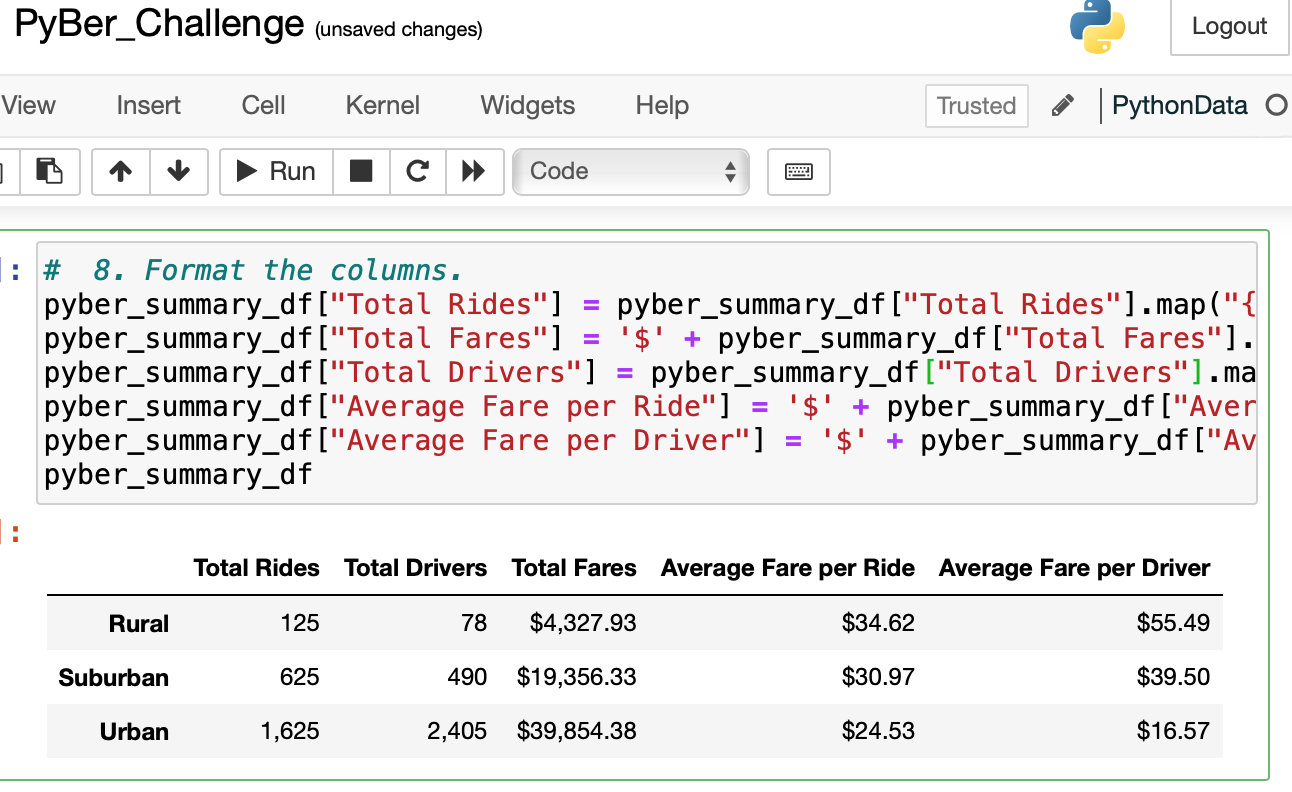Open the command palette keyboard icon
1292x792 pixels.
(x=798, y=171)
